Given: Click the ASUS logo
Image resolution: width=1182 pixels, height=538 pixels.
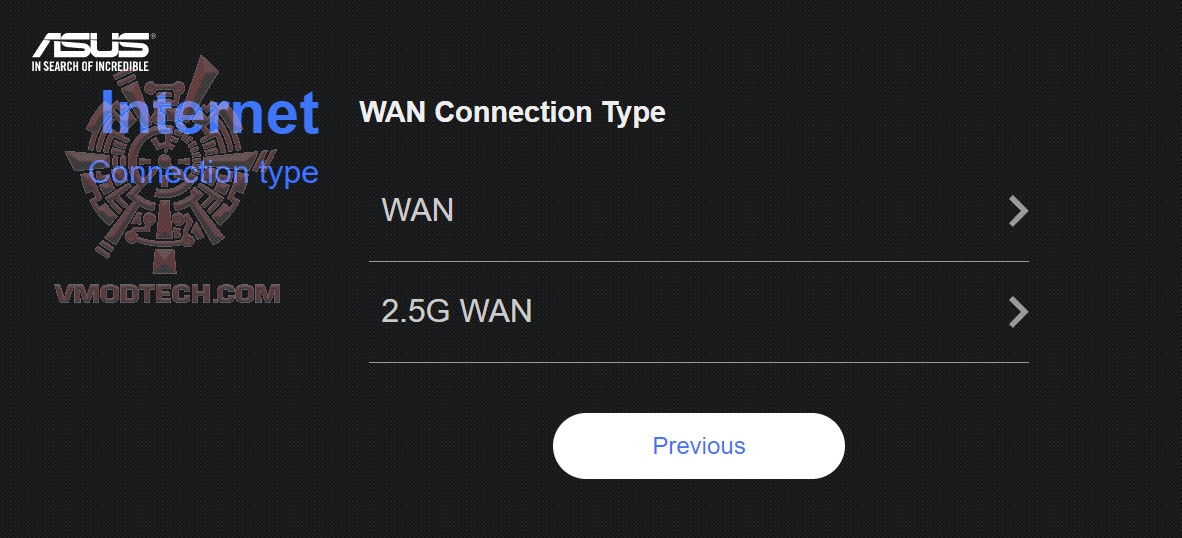Looking at the screenshot, I should point(91,46).
